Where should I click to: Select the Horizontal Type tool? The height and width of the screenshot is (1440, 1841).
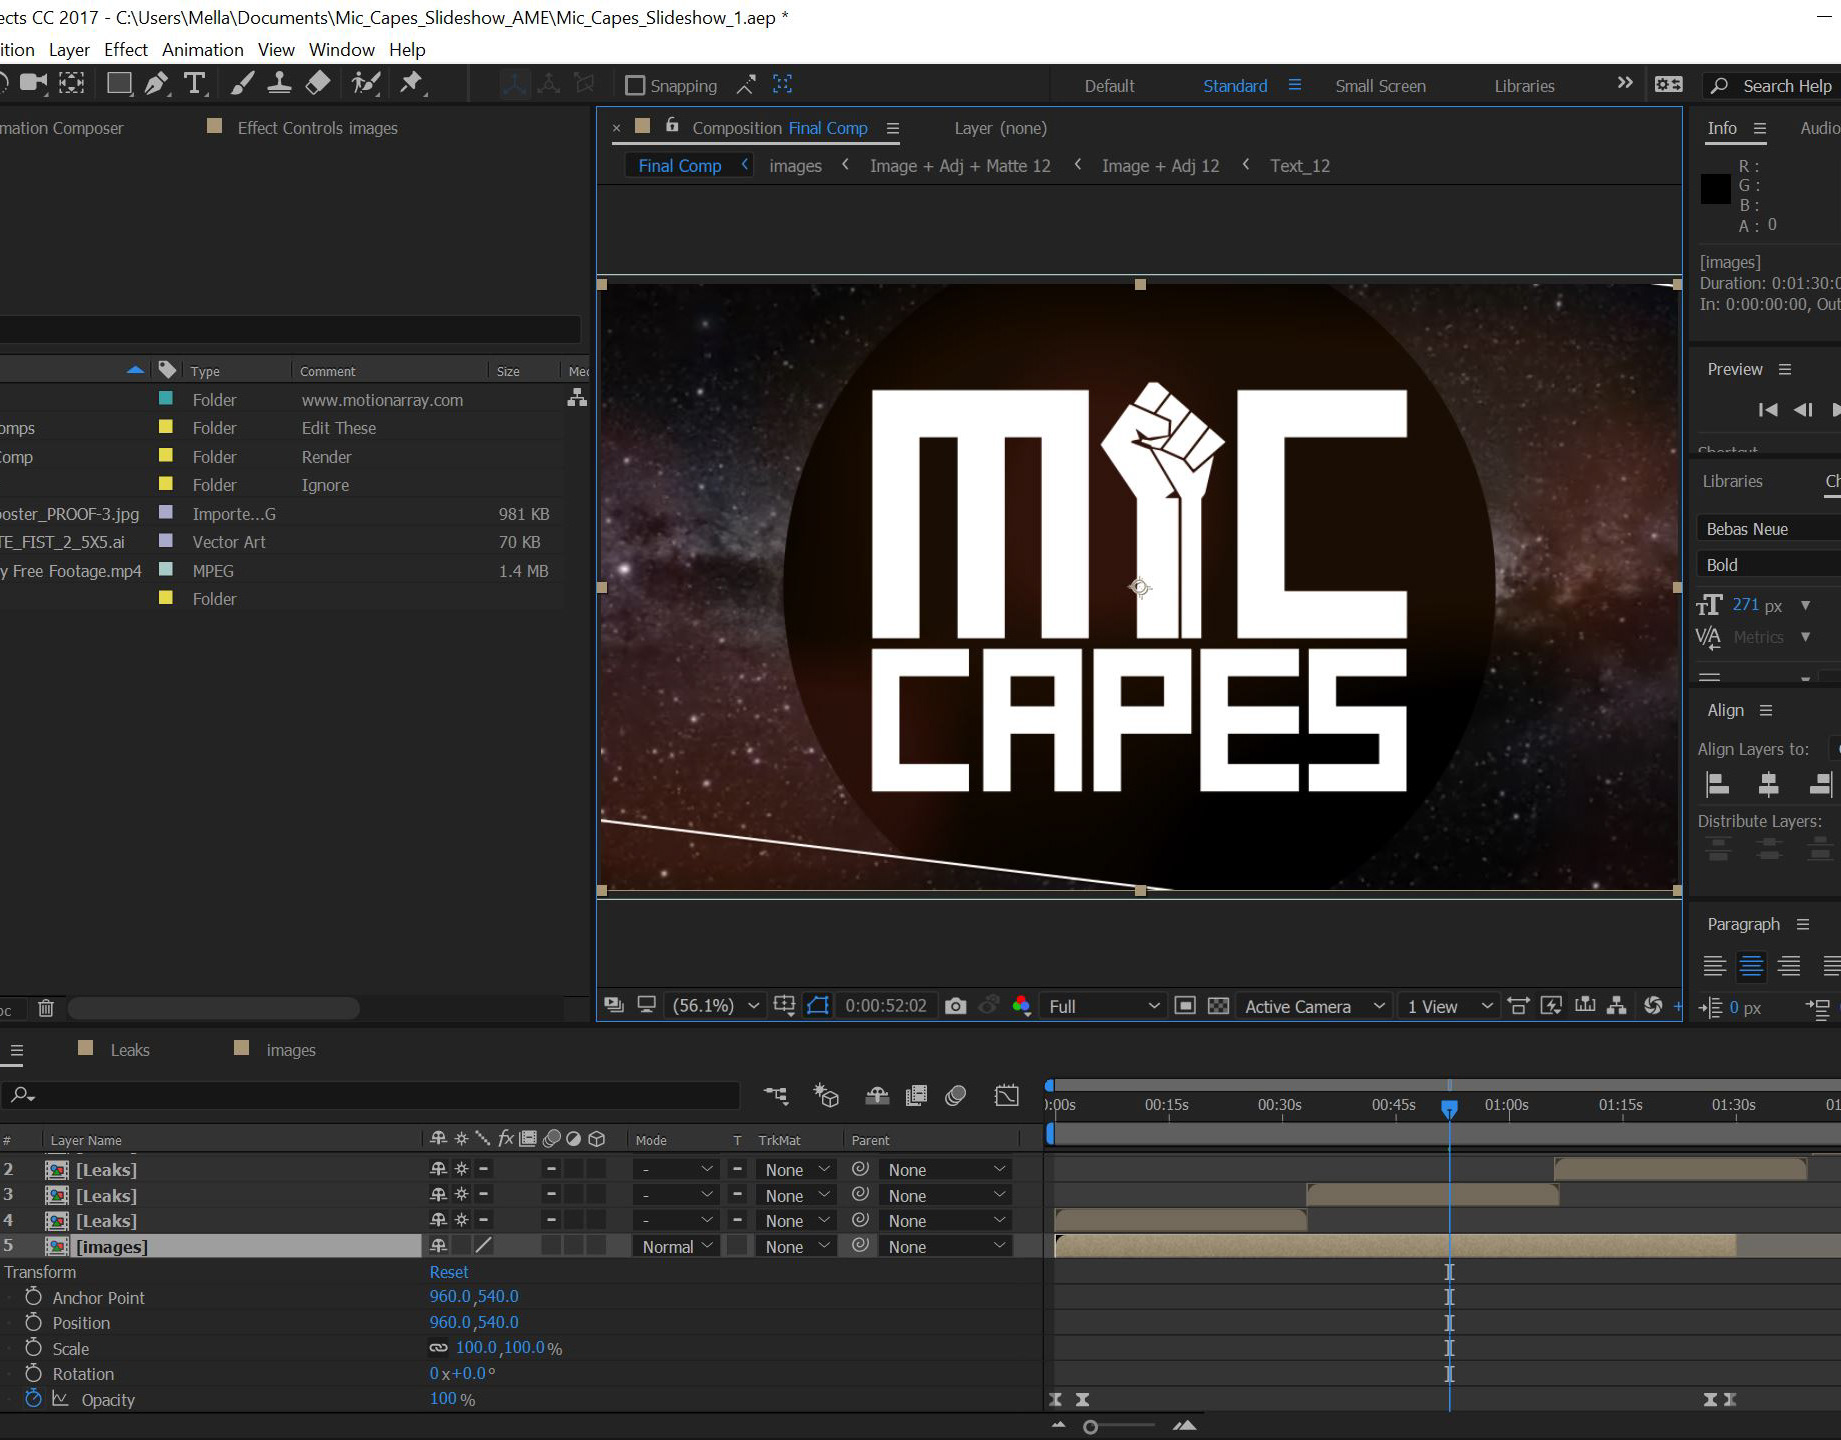[x=195, y=84]
